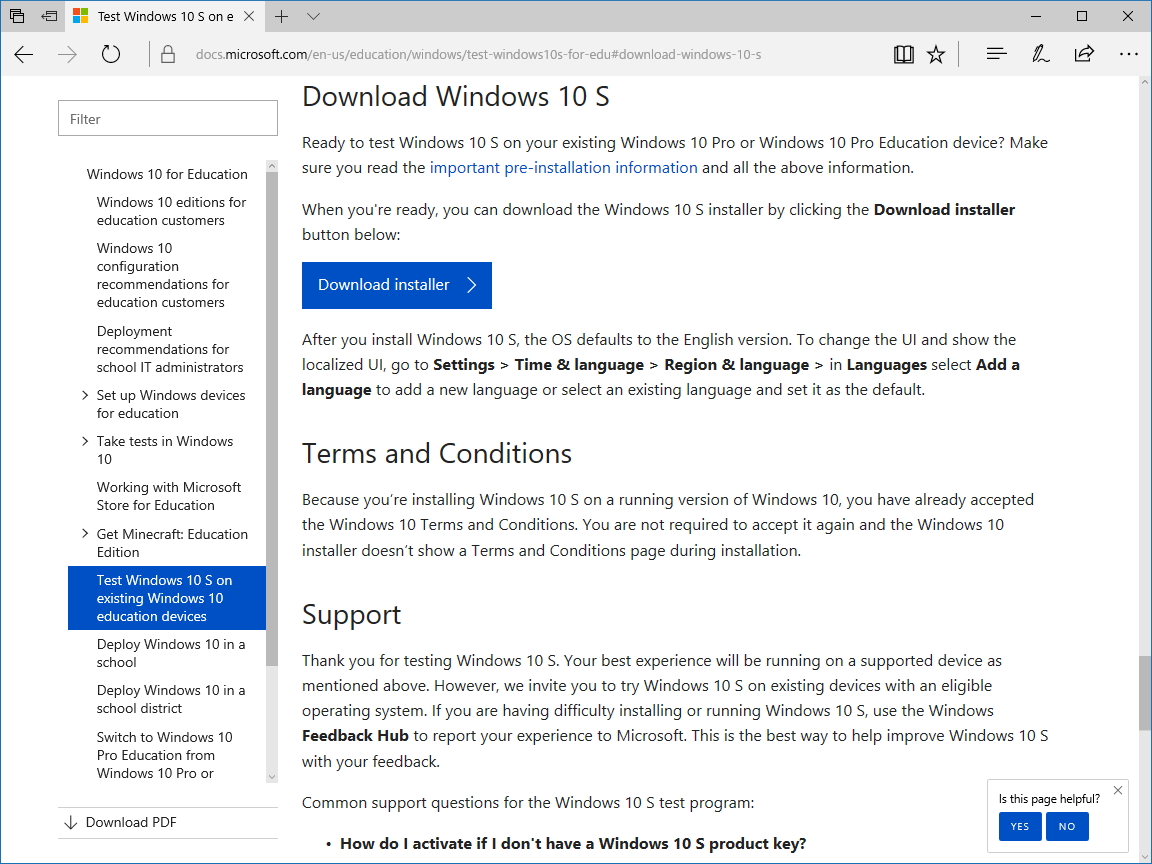Dismiss the 'Is this page helpful?' popup
Image resolution: width=1152 pixels, height=864 pixels.
tap(1117, 791)
